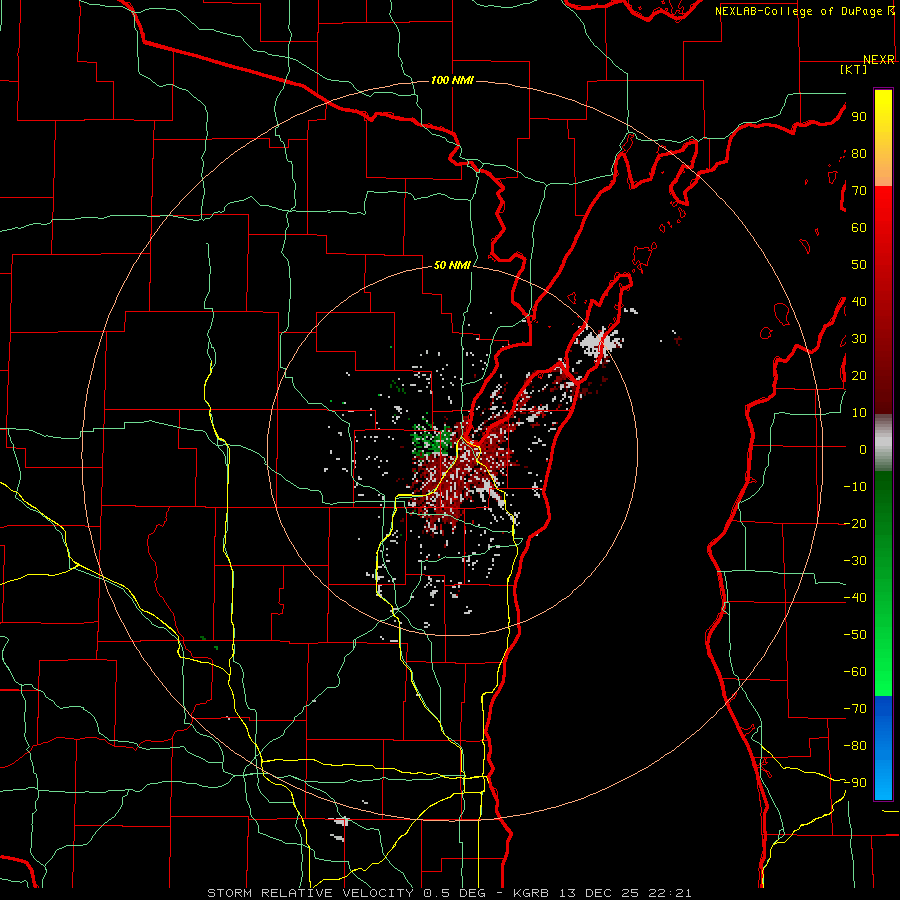Pick the blue segment of the color bar
This screenshot has width=900, height=900.
883,748
